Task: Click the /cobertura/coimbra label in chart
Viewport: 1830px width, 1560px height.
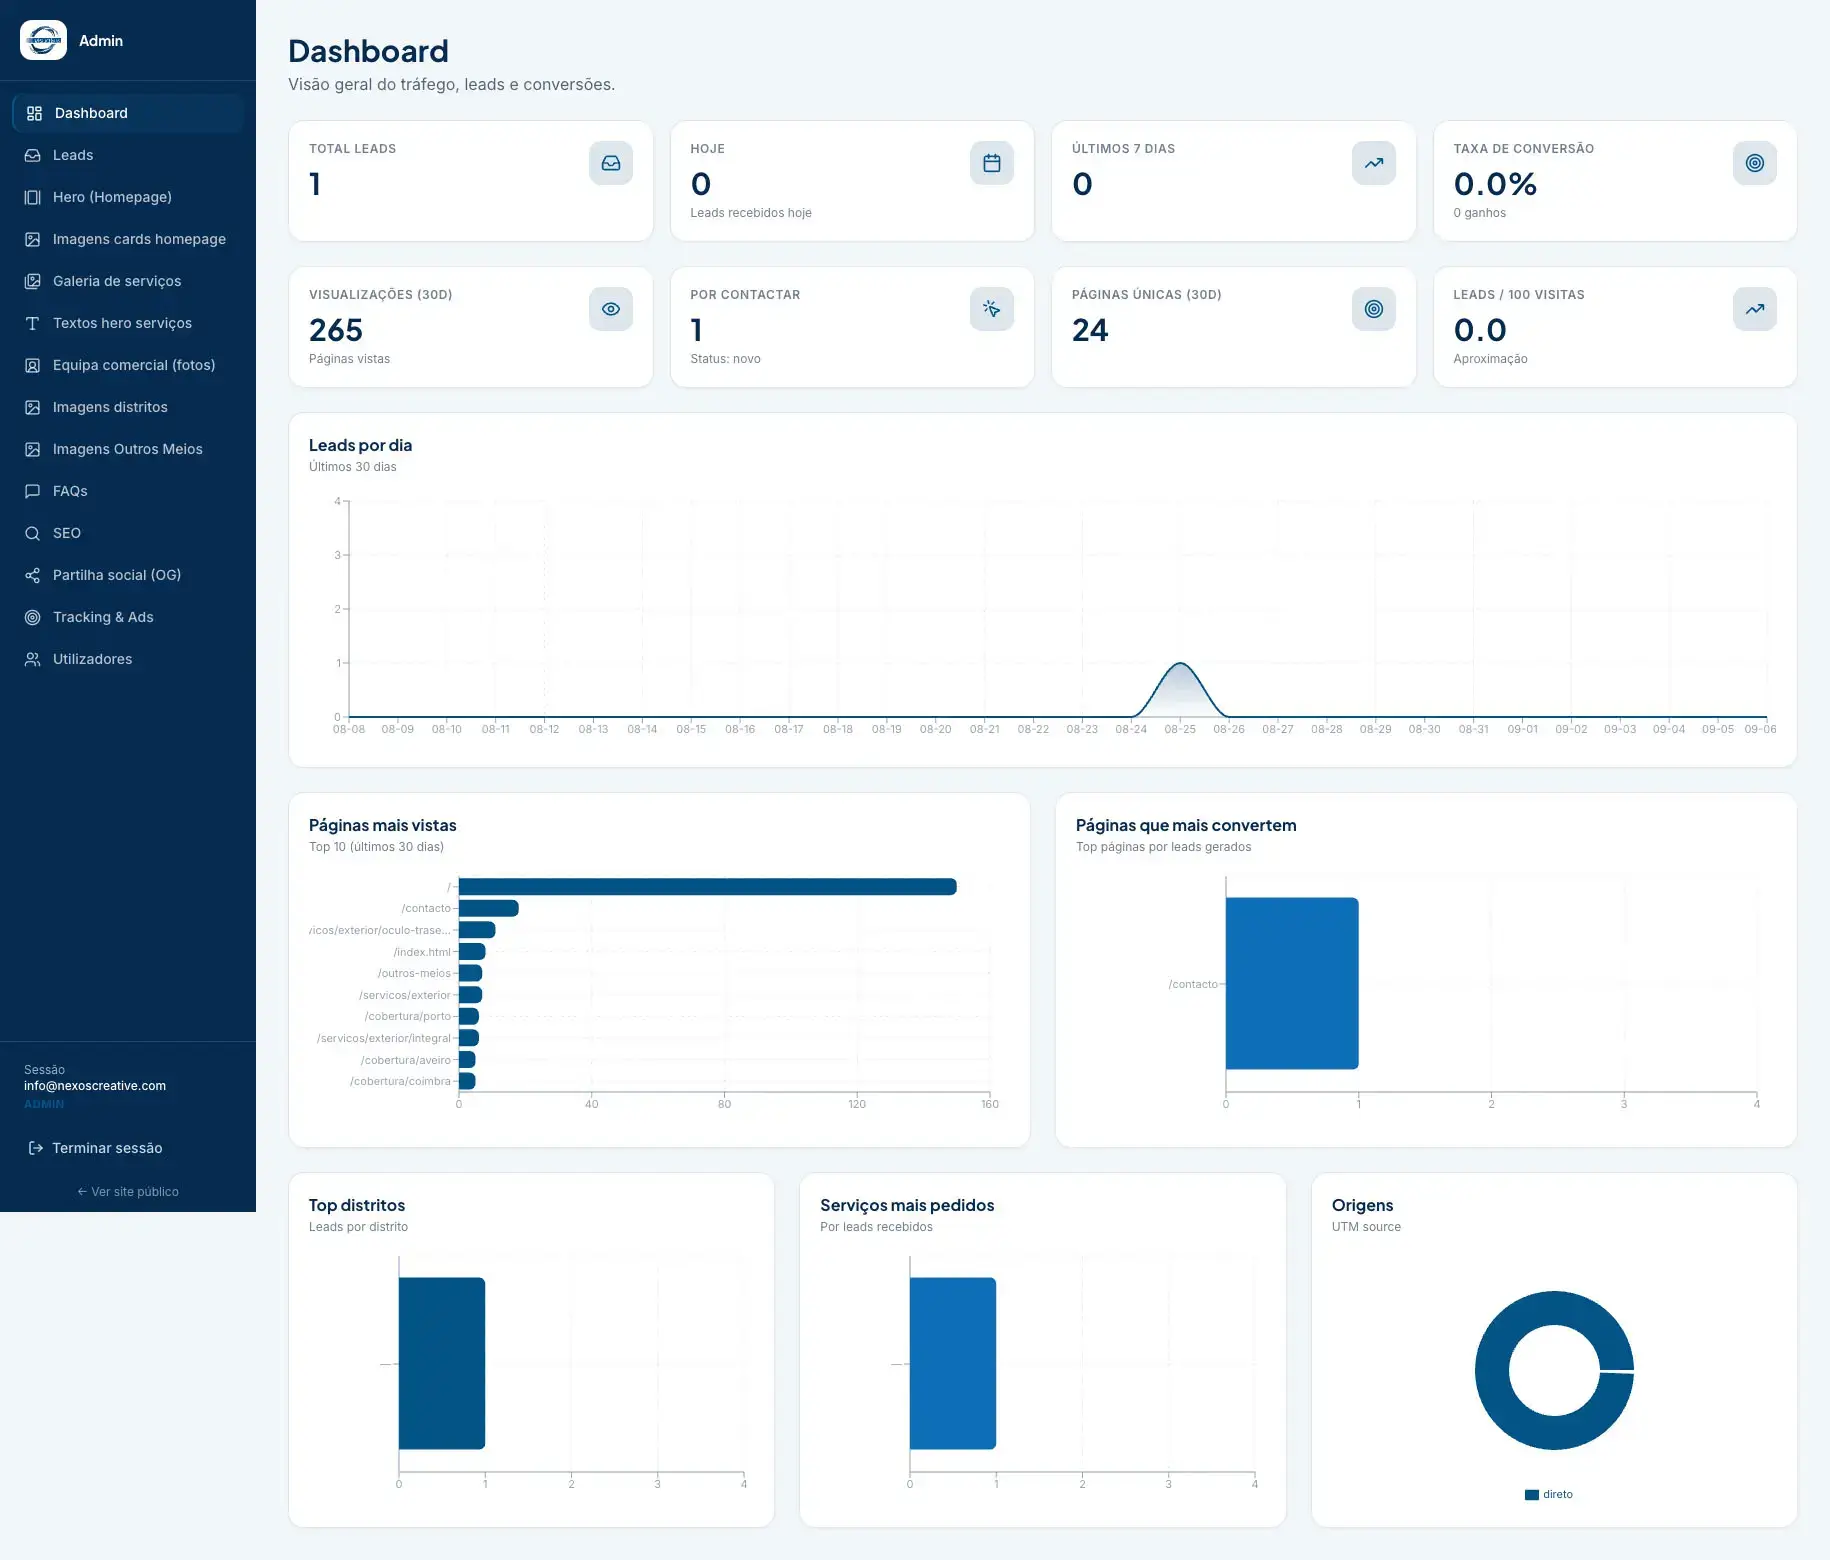Action: pyautogui.click(x=400, y=1082)
